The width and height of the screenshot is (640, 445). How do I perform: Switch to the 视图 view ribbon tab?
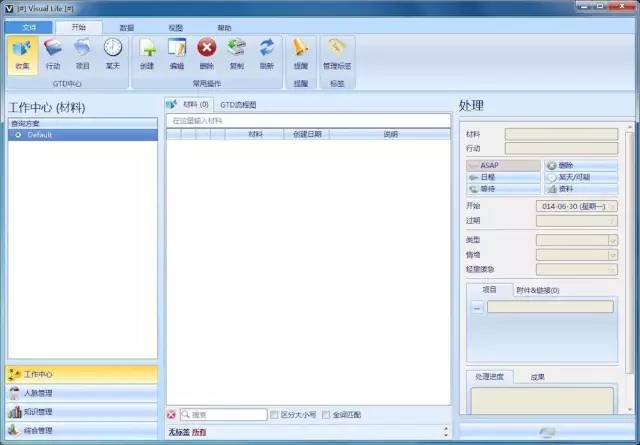coord(176,28)
